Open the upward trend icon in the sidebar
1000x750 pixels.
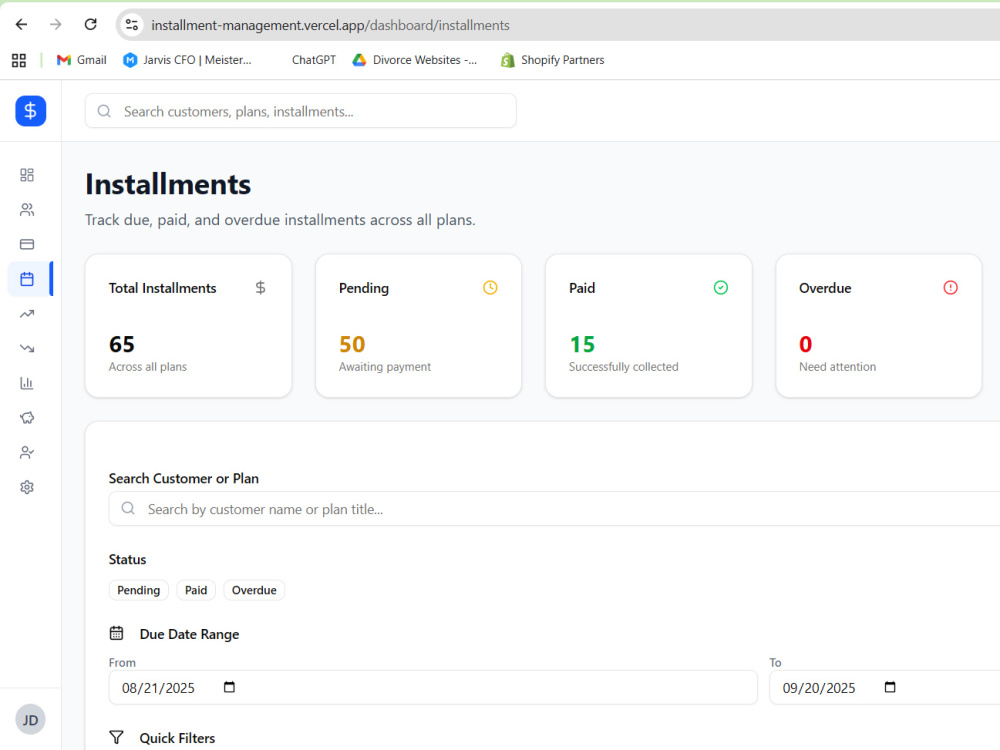click(27, 314)
